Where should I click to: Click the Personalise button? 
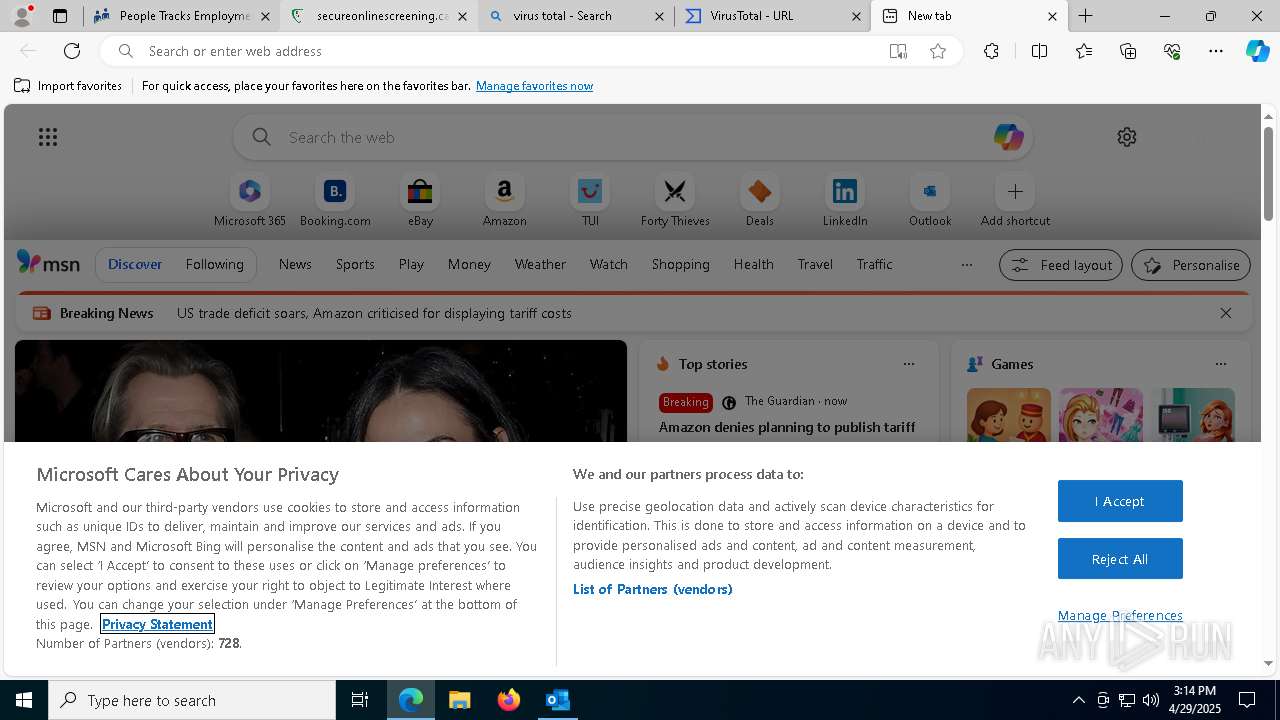(1191, 265)
